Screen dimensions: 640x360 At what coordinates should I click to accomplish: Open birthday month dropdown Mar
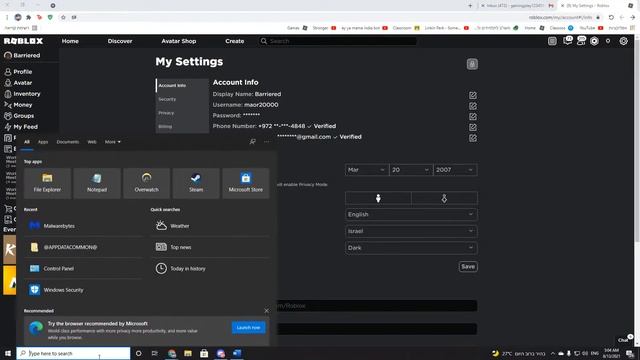[366, 170]
